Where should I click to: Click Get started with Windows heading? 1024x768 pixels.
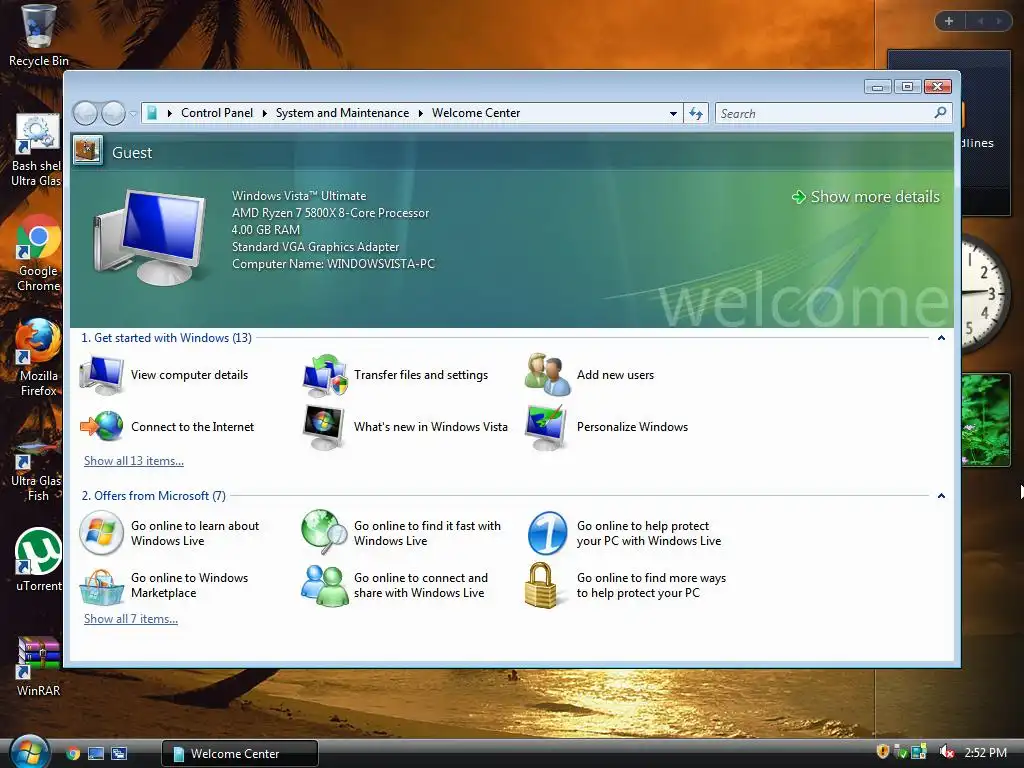click(167, 338)
